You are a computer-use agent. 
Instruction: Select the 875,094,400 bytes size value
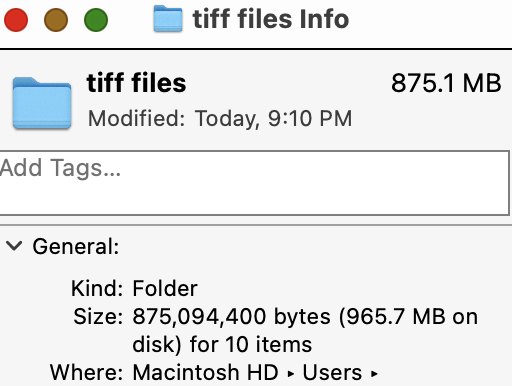pyautogui.click(x=232, y=316)
